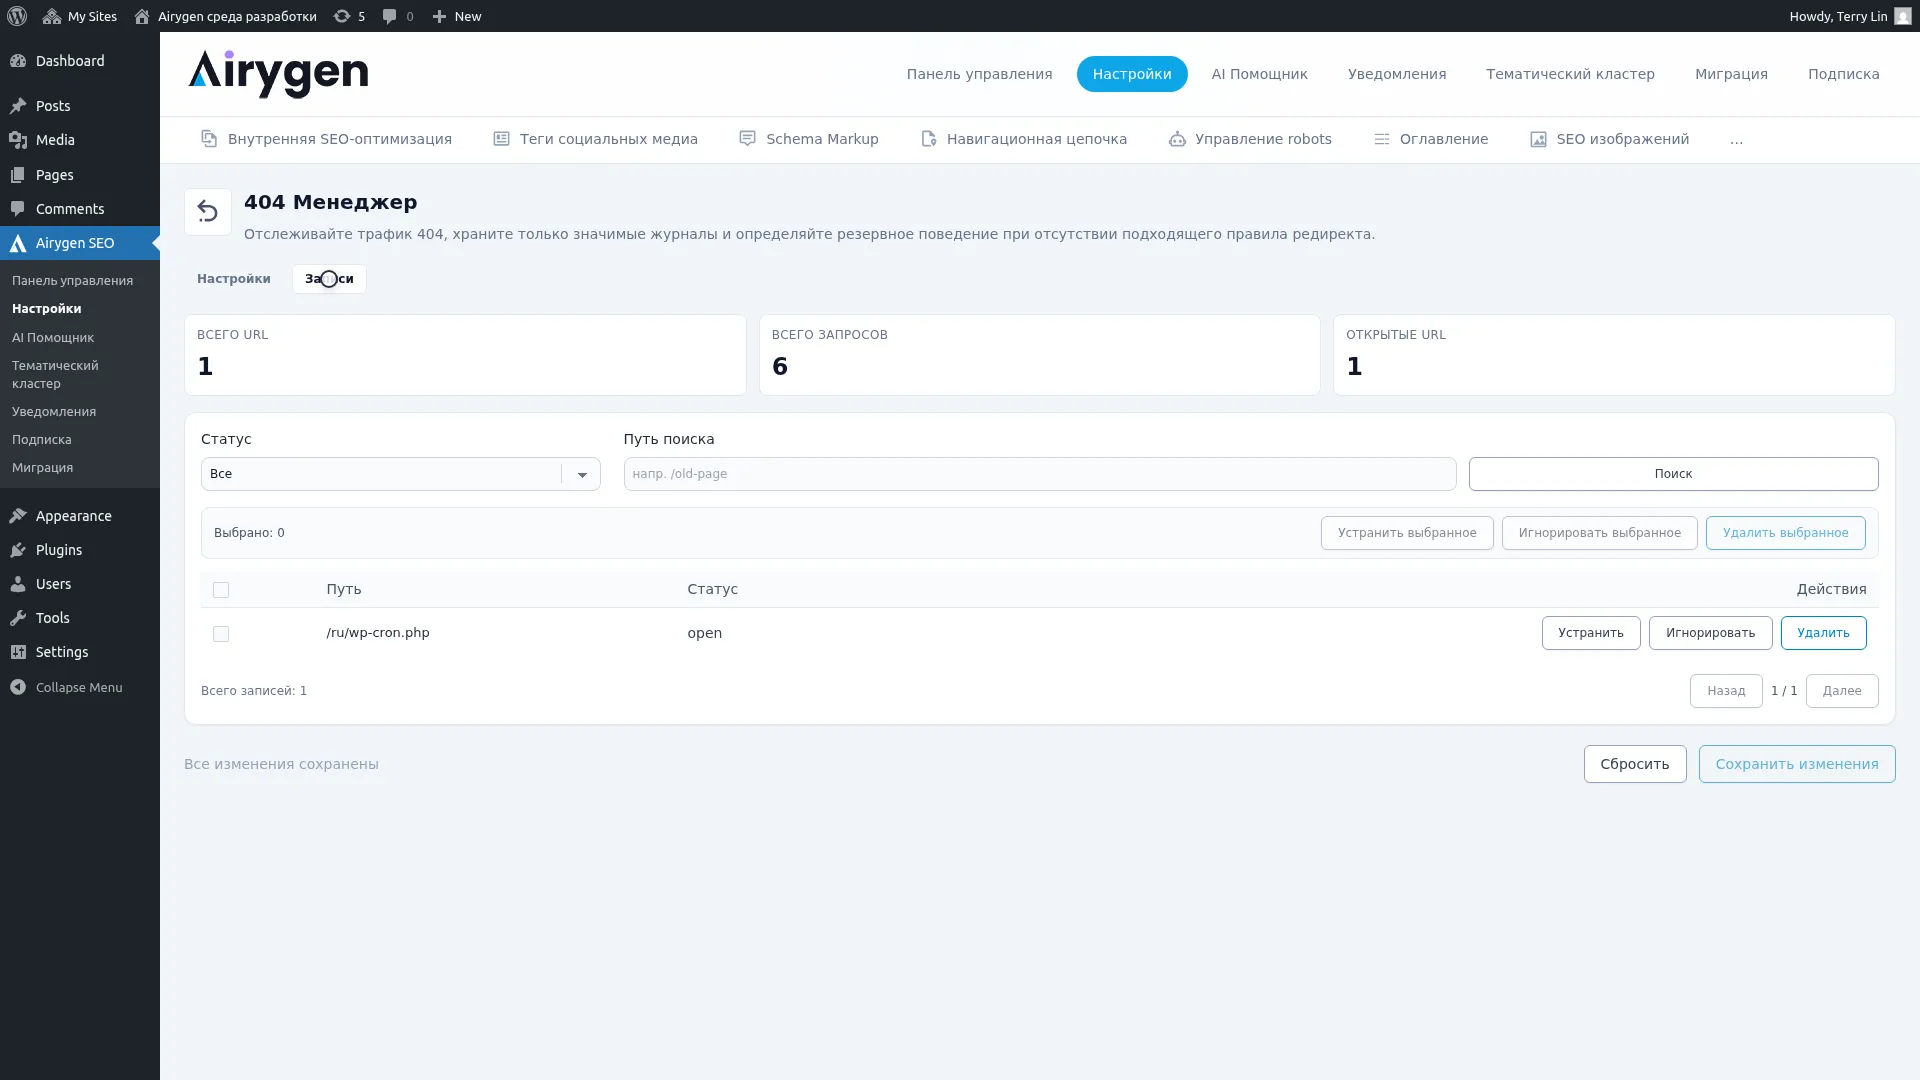Collapse the admin sidebar menu
The width and height of the screenshot is (1920, 1080).
coord(80,687)
